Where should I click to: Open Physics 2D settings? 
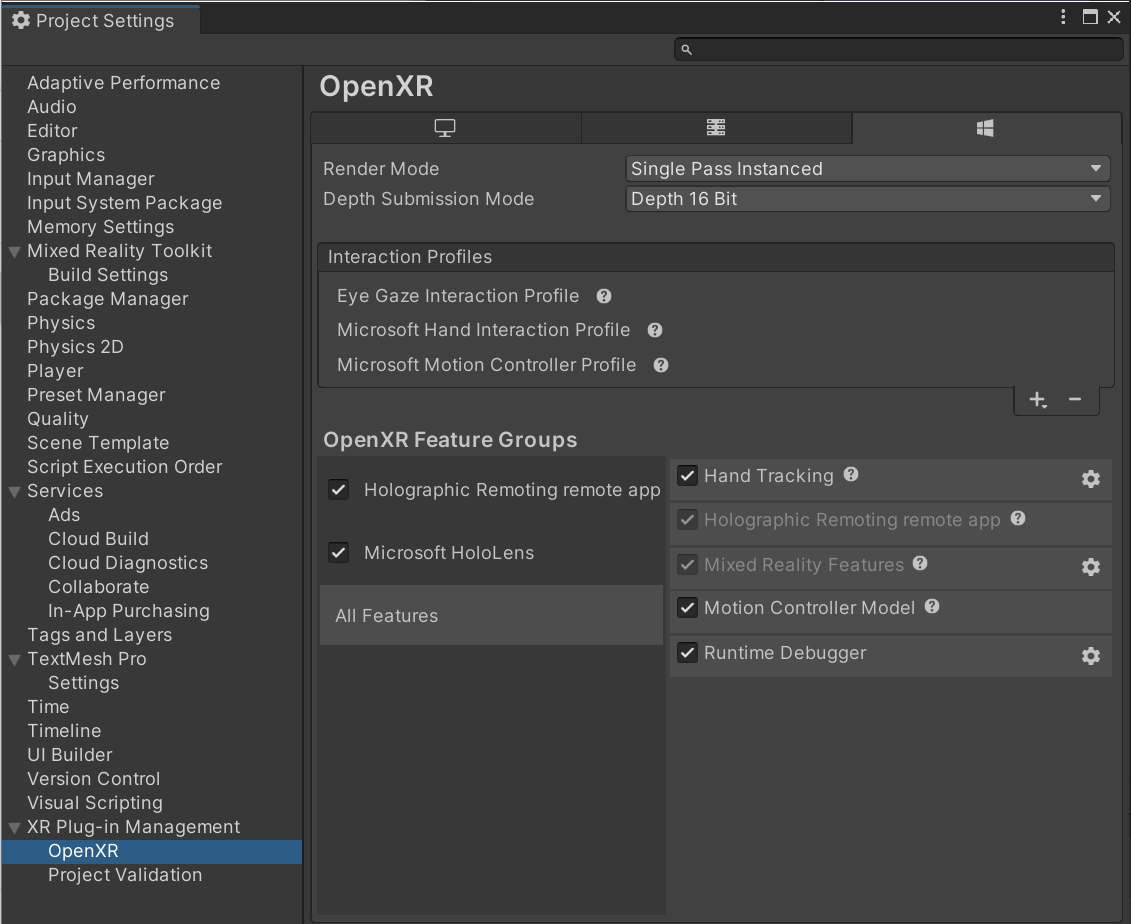76,347
